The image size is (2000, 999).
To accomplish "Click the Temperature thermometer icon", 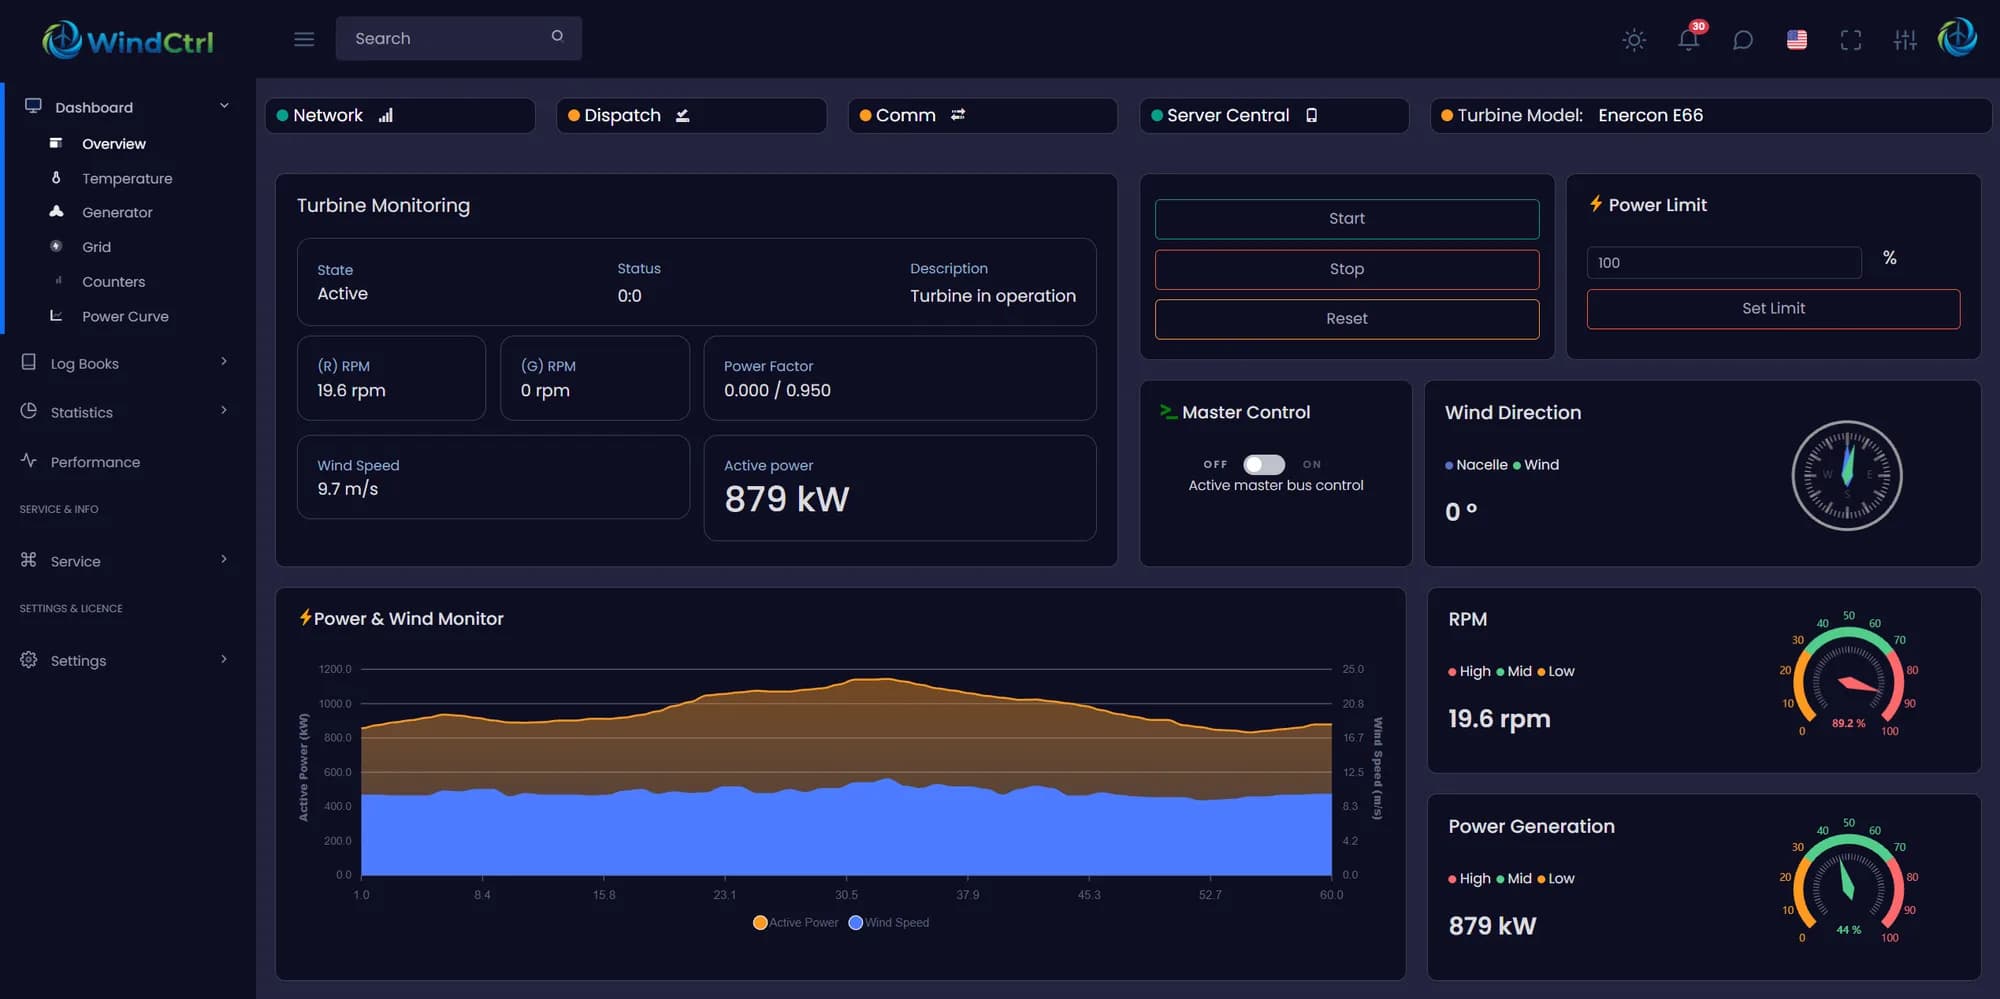I will [x=56, y=177].
